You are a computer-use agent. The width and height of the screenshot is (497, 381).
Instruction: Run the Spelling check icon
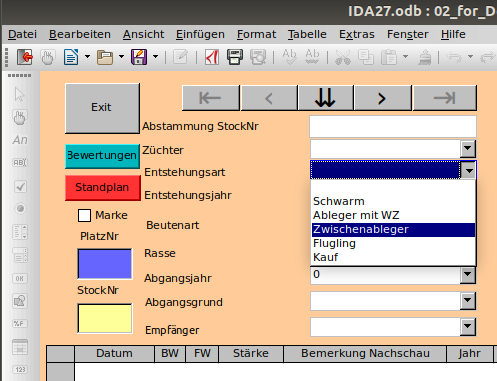click(289, 57)
